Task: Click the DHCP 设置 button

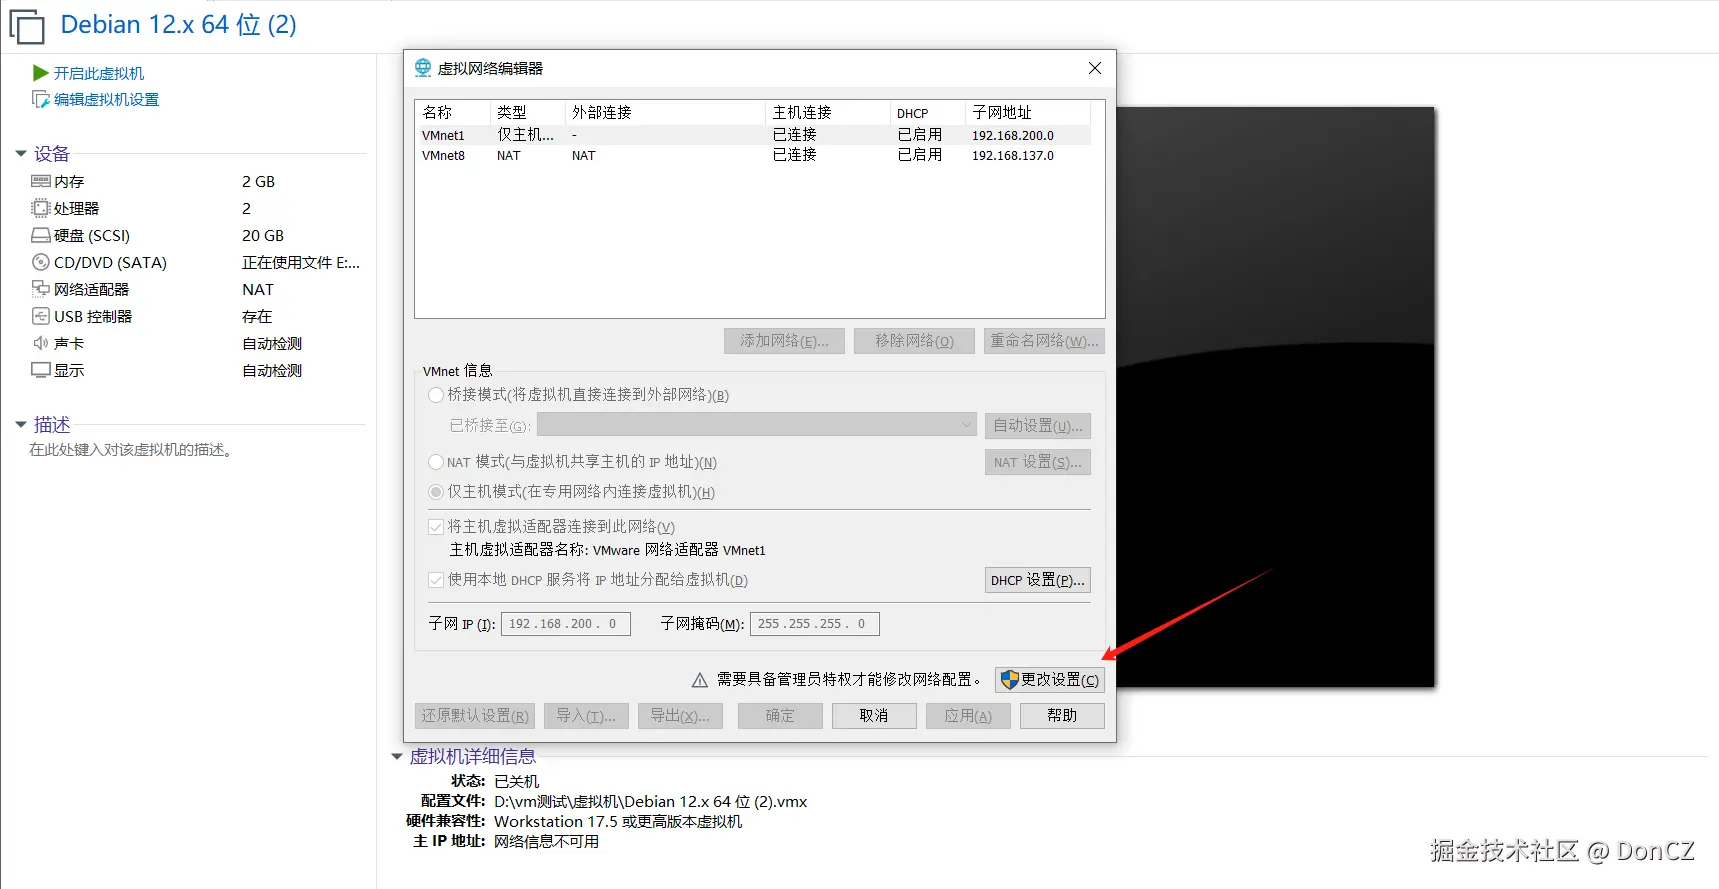Action: point(1038,580)
